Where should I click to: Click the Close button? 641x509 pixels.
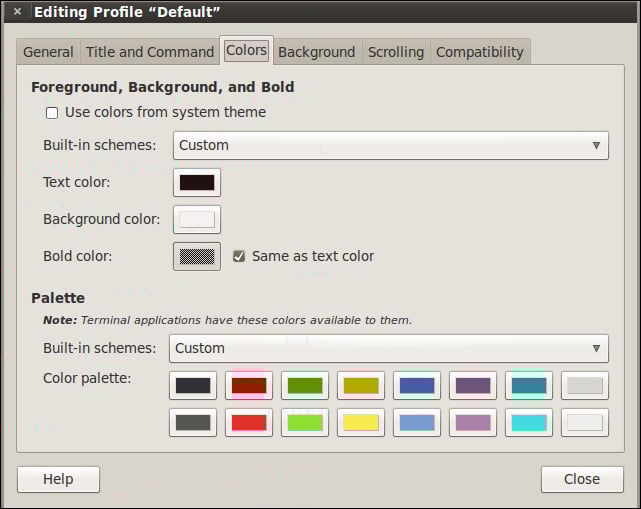(582, 479)
